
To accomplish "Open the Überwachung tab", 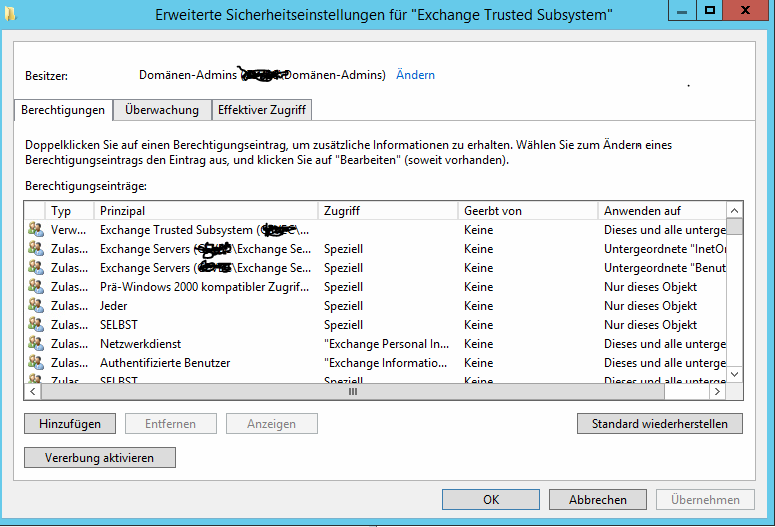I will (x=162, y=110).
